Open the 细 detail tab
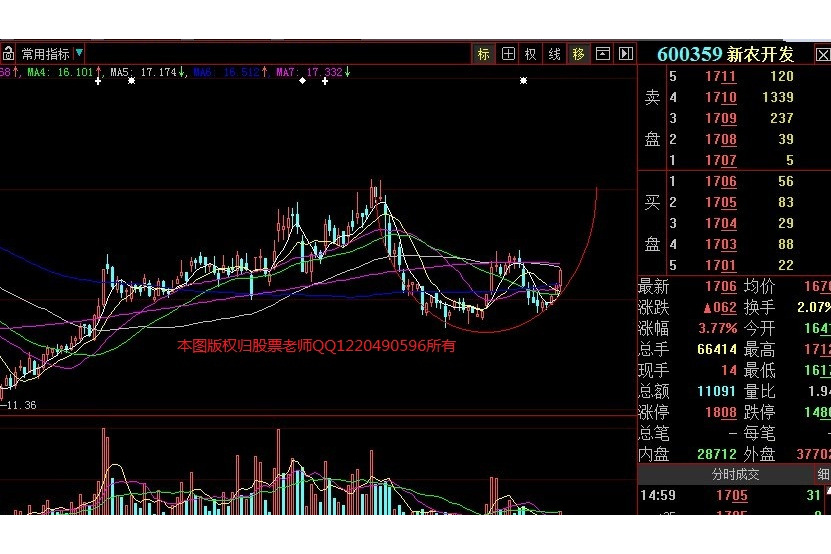Image resolution: width=831 pixels, height=554 pixels. tap(823, 474)
